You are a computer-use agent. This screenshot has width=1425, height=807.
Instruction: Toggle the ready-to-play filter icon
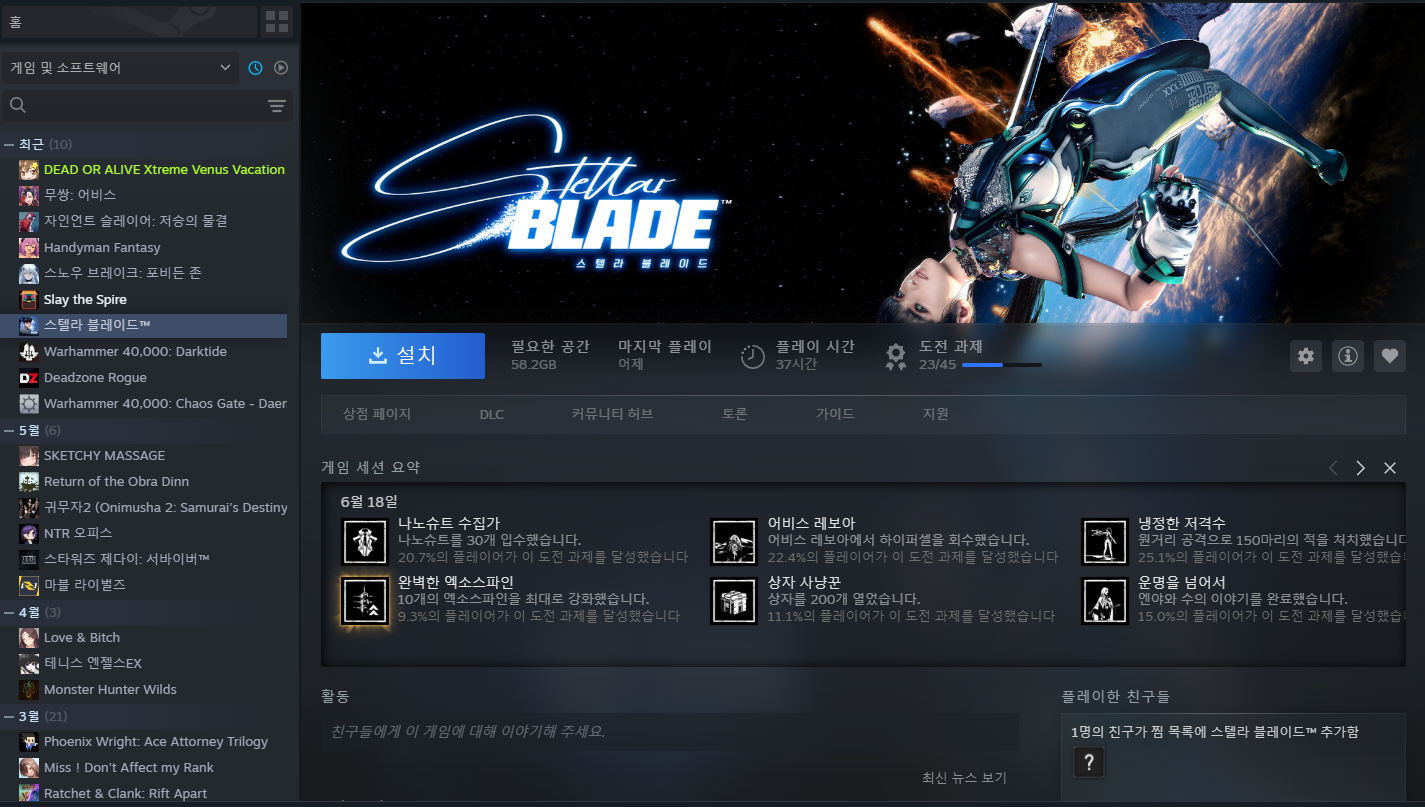click(281, 68)
